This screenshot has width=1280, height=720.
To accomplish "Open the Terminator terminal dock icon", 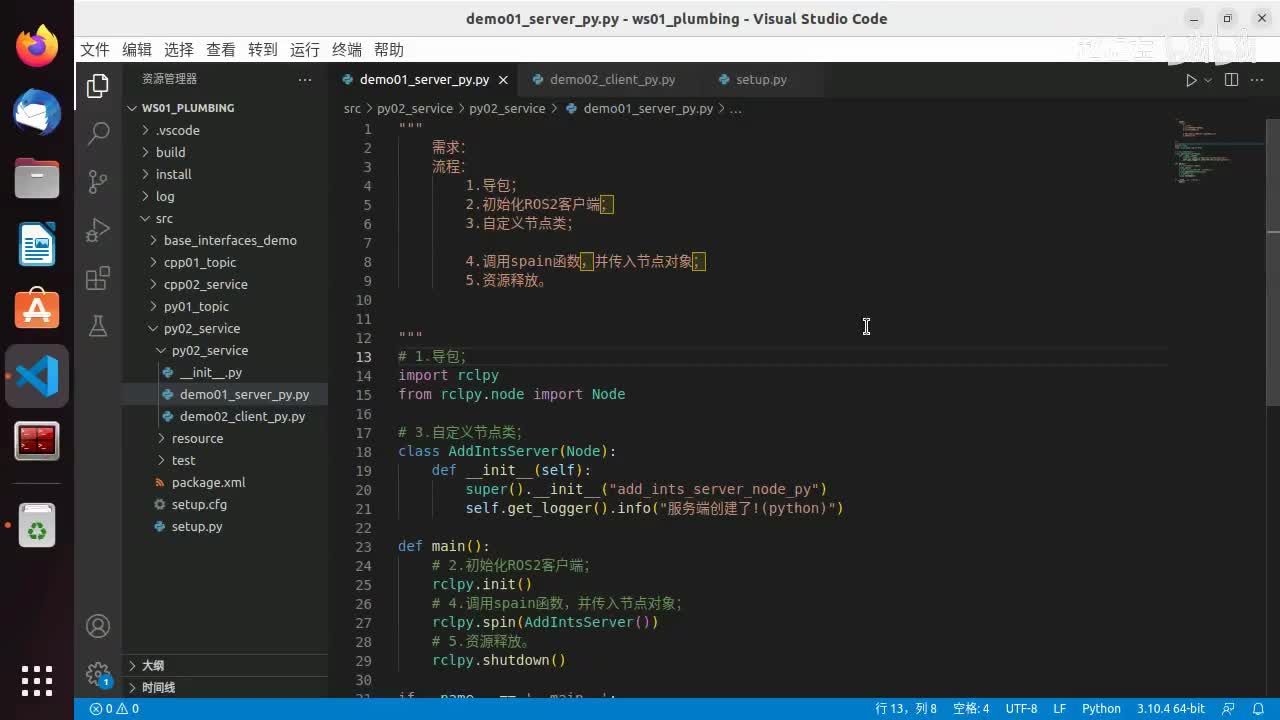I will [x=37, y=441].
